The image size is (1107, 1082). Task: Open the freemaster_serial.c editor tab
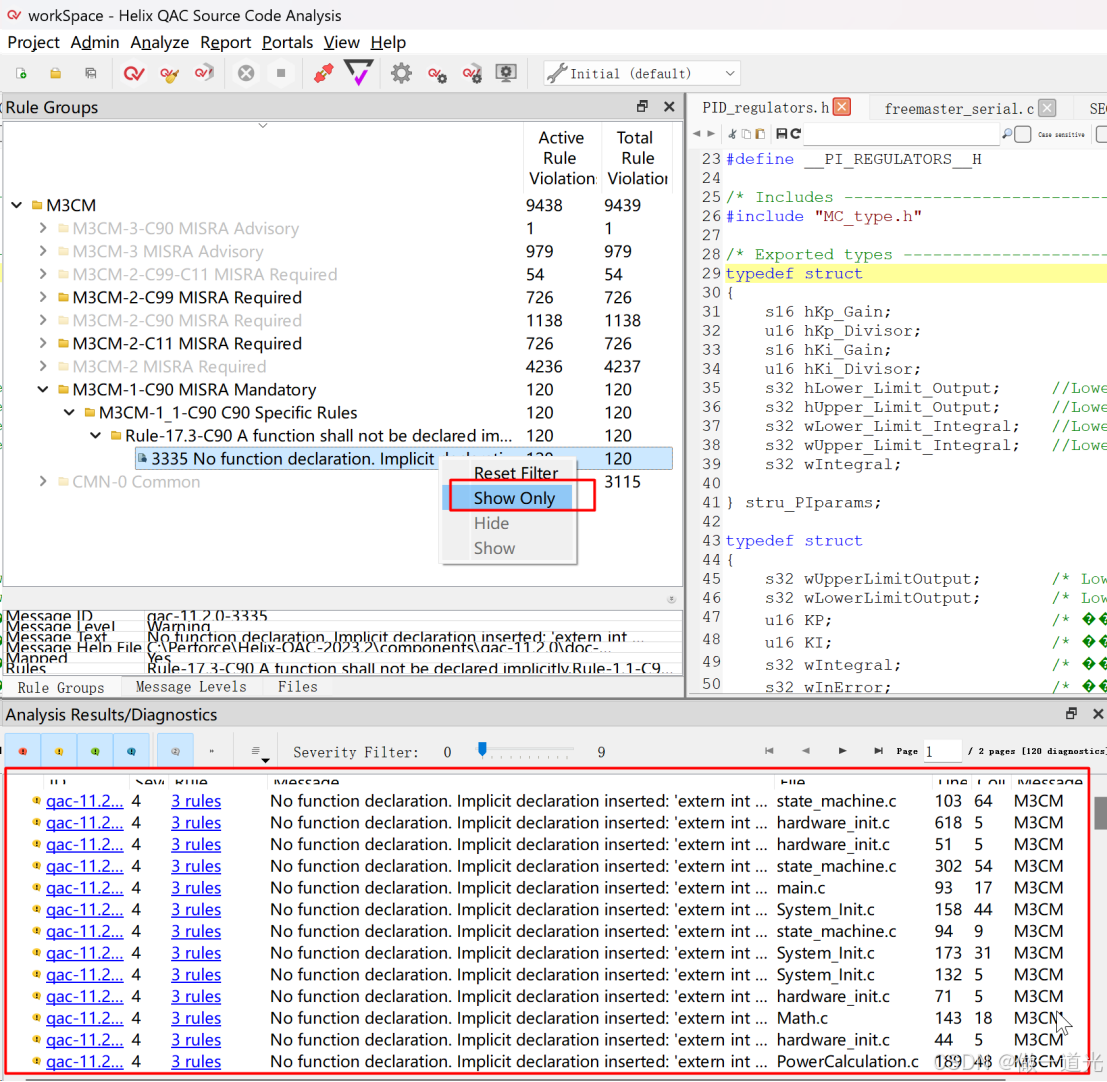tap(958, 108)
